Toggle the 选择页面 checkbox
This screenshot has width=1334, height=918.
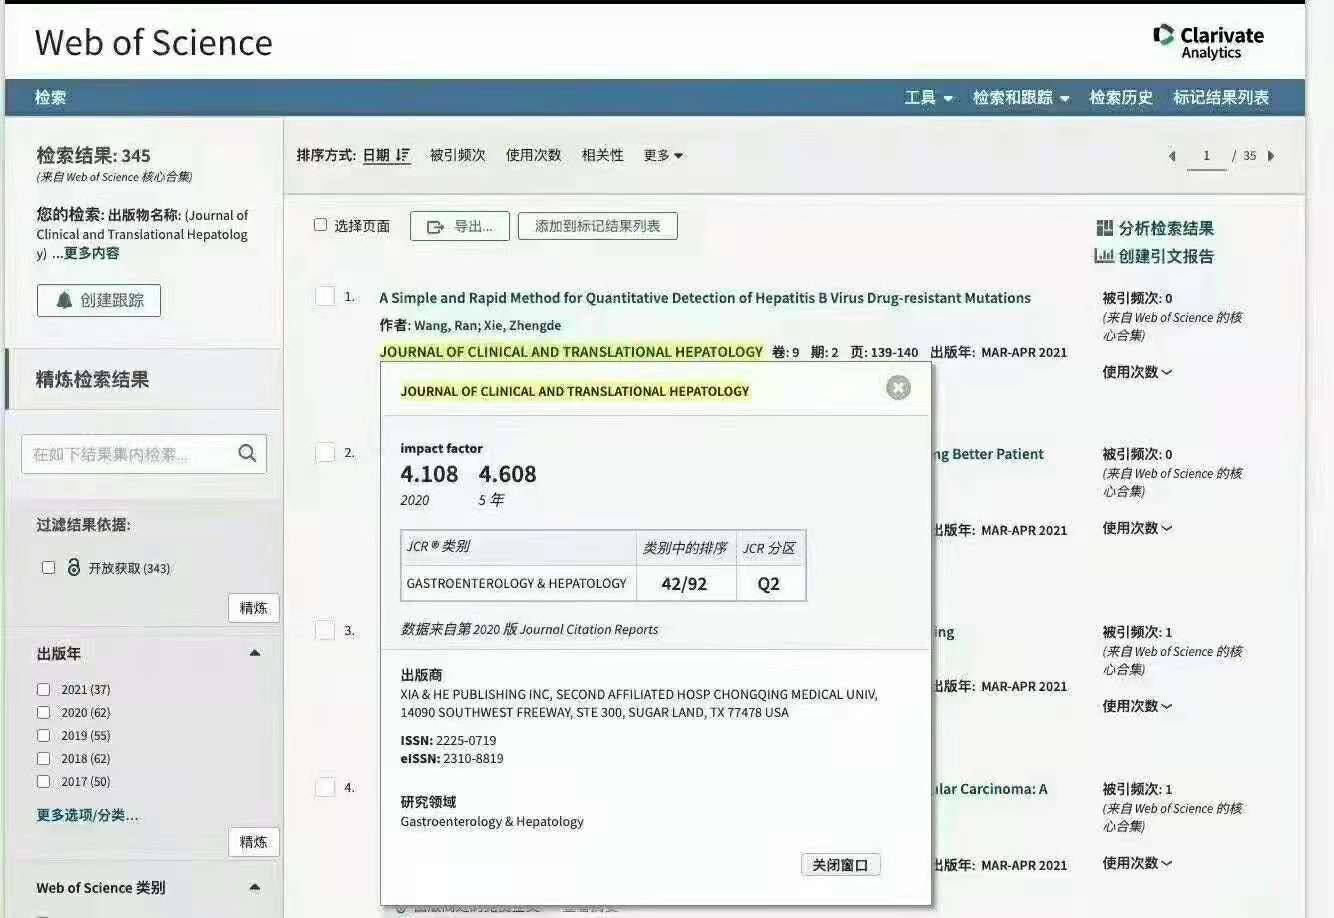point(321,225)
